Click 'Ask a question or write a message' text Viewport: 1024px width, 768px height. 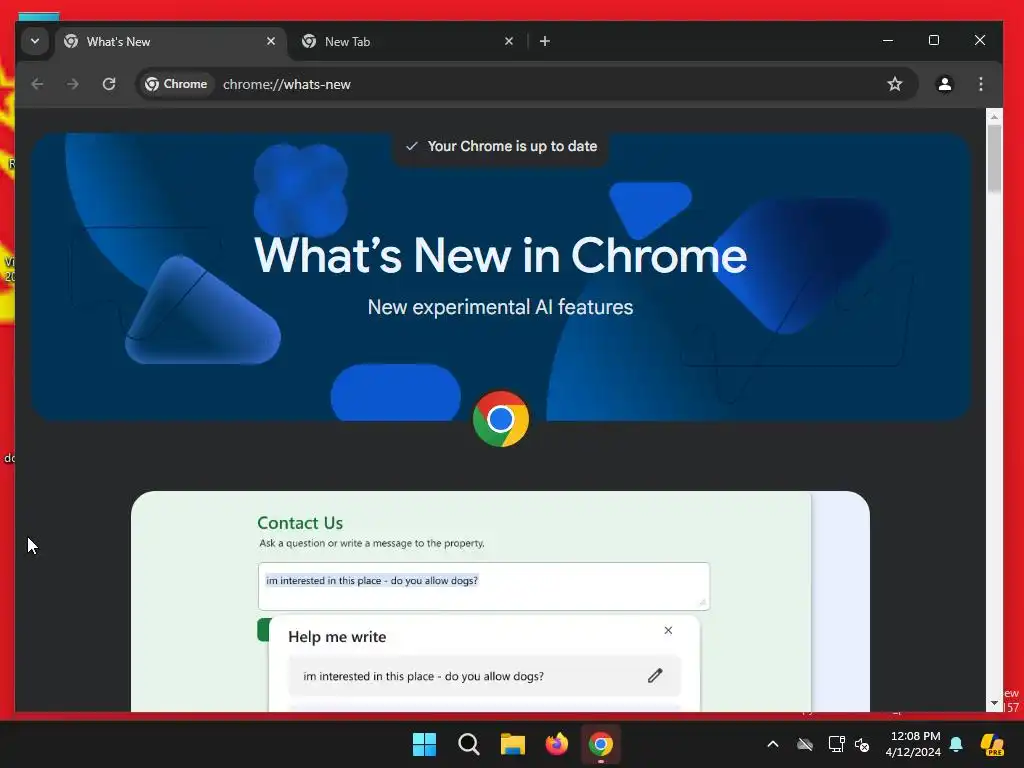point(372,543)
